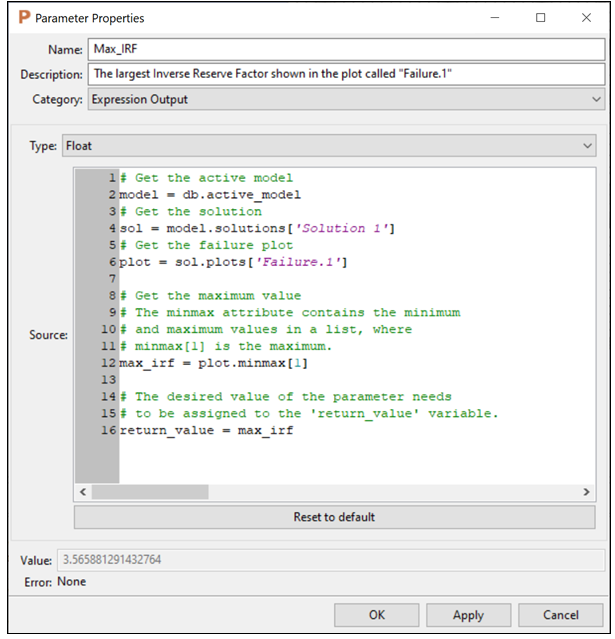Click the read-only Value field
Image resolution: width=615 pixels, height=639 pixels.
[x=331, y=560]
